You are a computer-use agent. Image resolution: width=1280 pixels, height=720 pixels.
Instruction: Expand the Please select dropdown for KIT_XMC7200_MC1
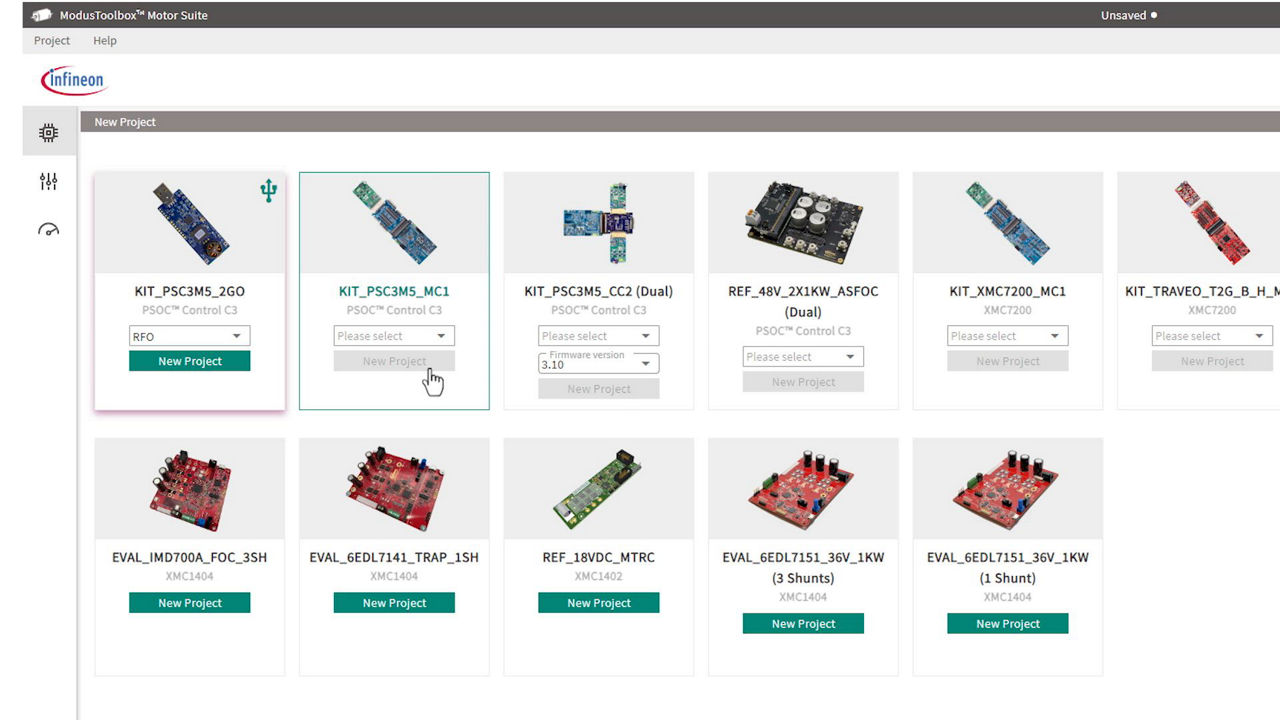pyautogui.click(x=1007, y=336)
